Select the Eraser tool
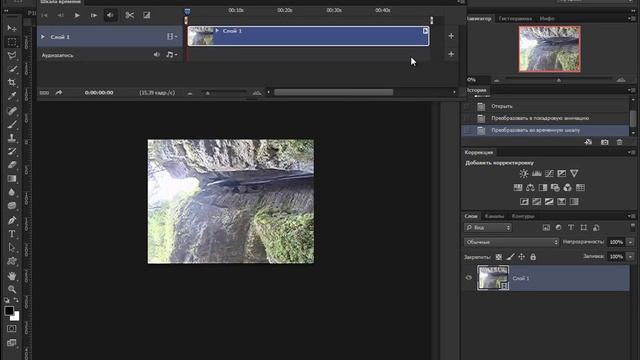The height and width of the screenshot is (360, 640). pos(12,165)
